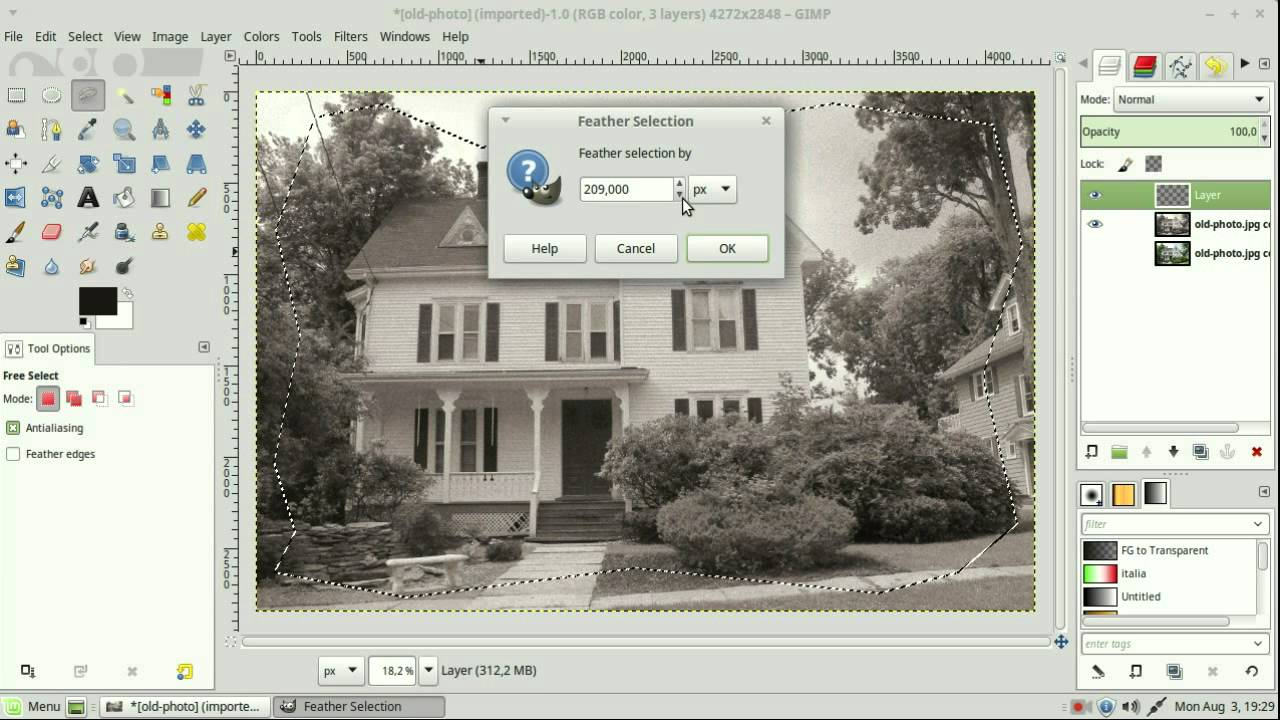Image resolution: width=1280 pixels, height=720 pixels.
Task: Set selection mode to Replace
Action: point(48,398)
